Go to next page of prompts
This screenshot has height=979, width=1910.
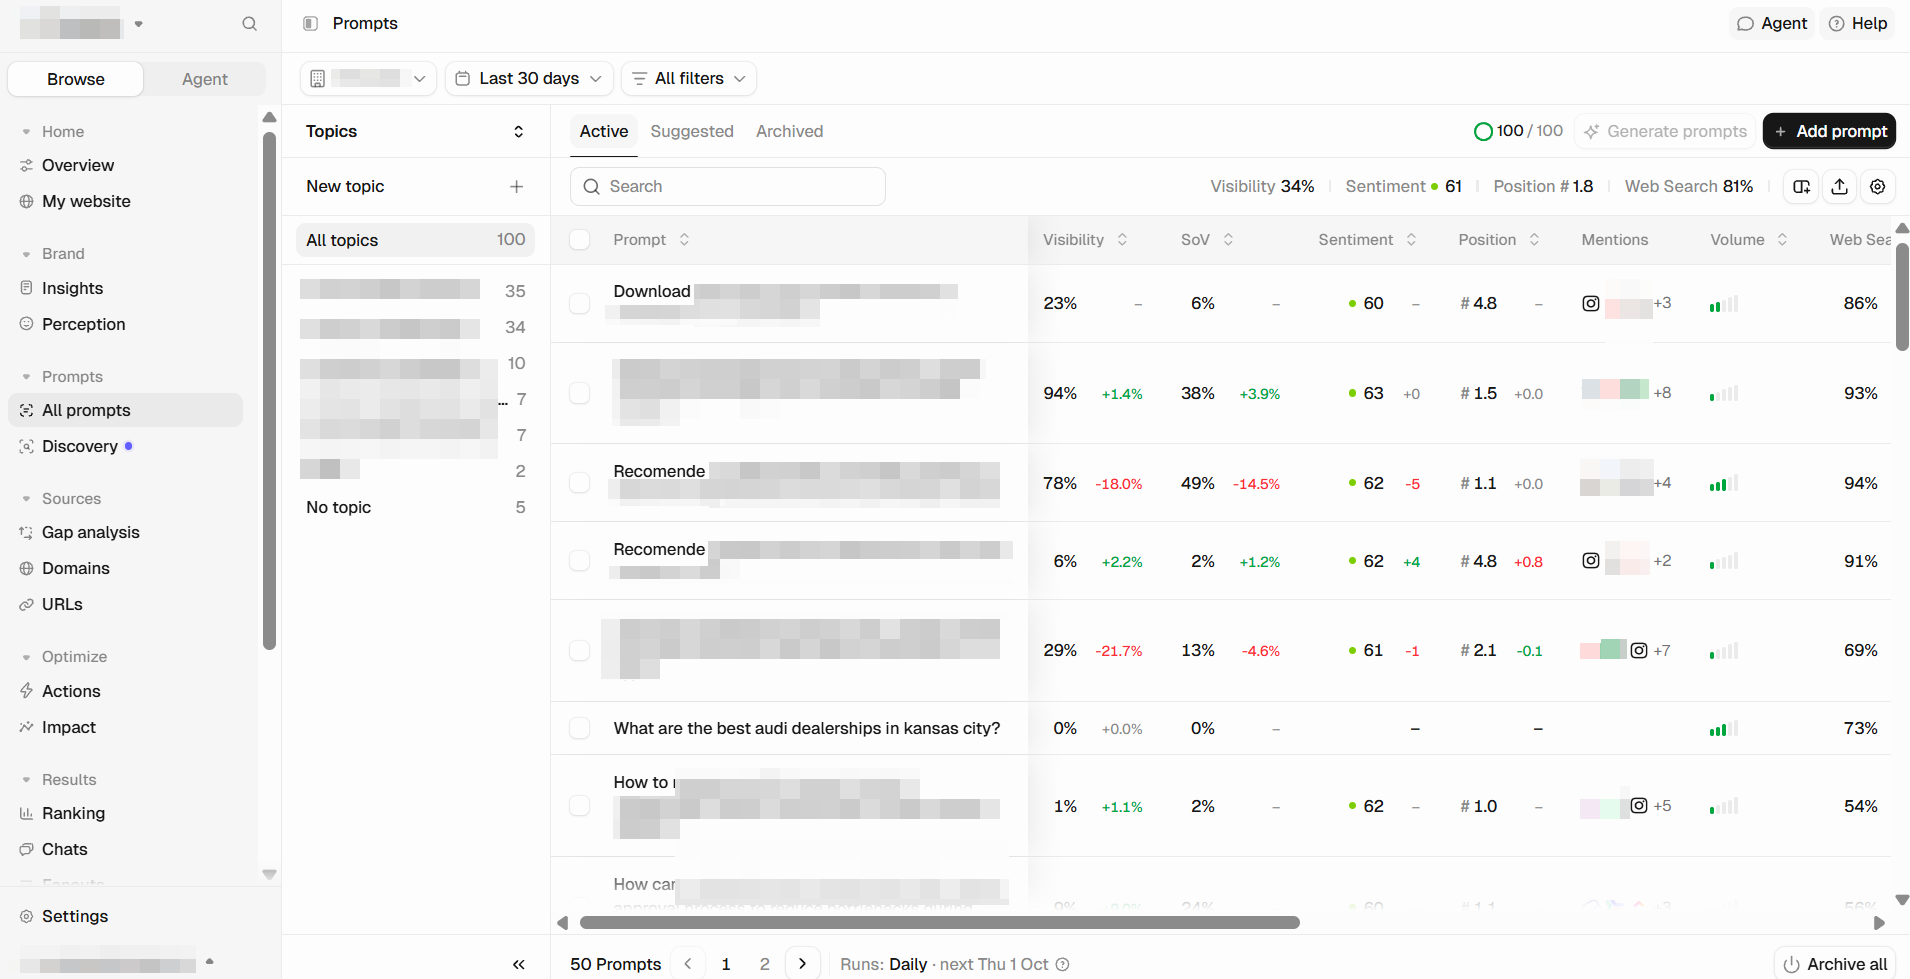point(802,964)
